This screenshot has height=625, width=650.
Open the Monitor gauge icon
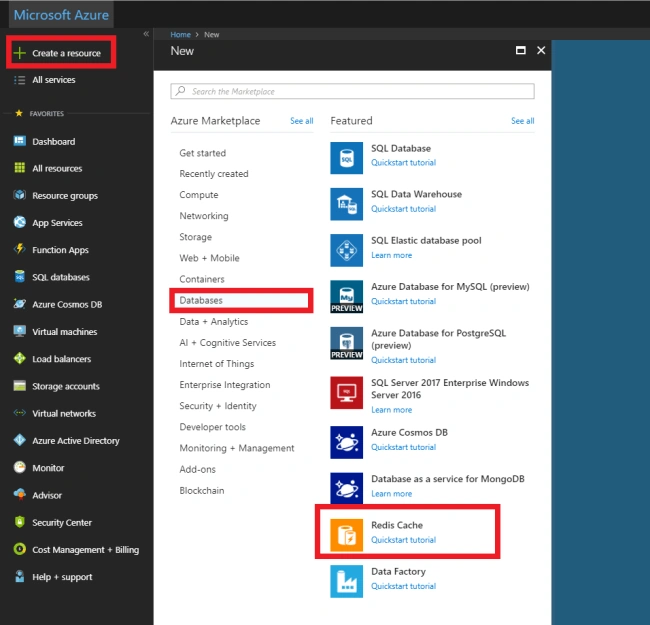click(x=19, y=468)
